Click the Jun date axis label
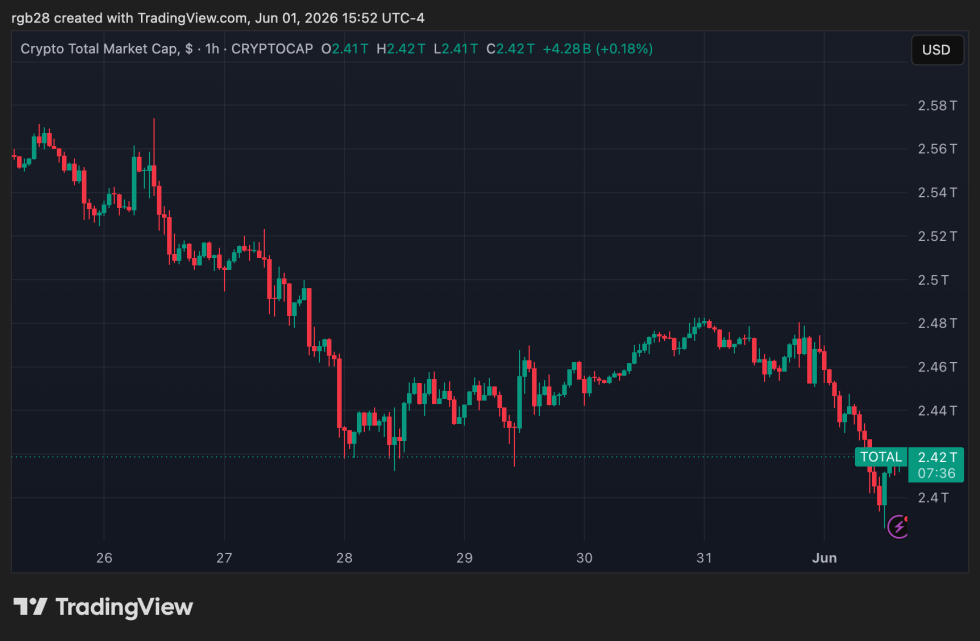This screenshot has height=641, width=980. [824, 558]
